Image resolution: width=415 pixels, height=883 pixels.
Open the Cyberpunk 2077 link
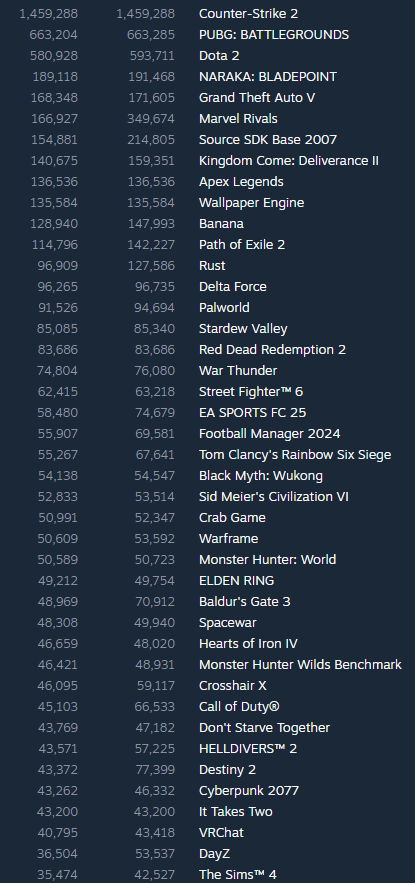point(248,791)
